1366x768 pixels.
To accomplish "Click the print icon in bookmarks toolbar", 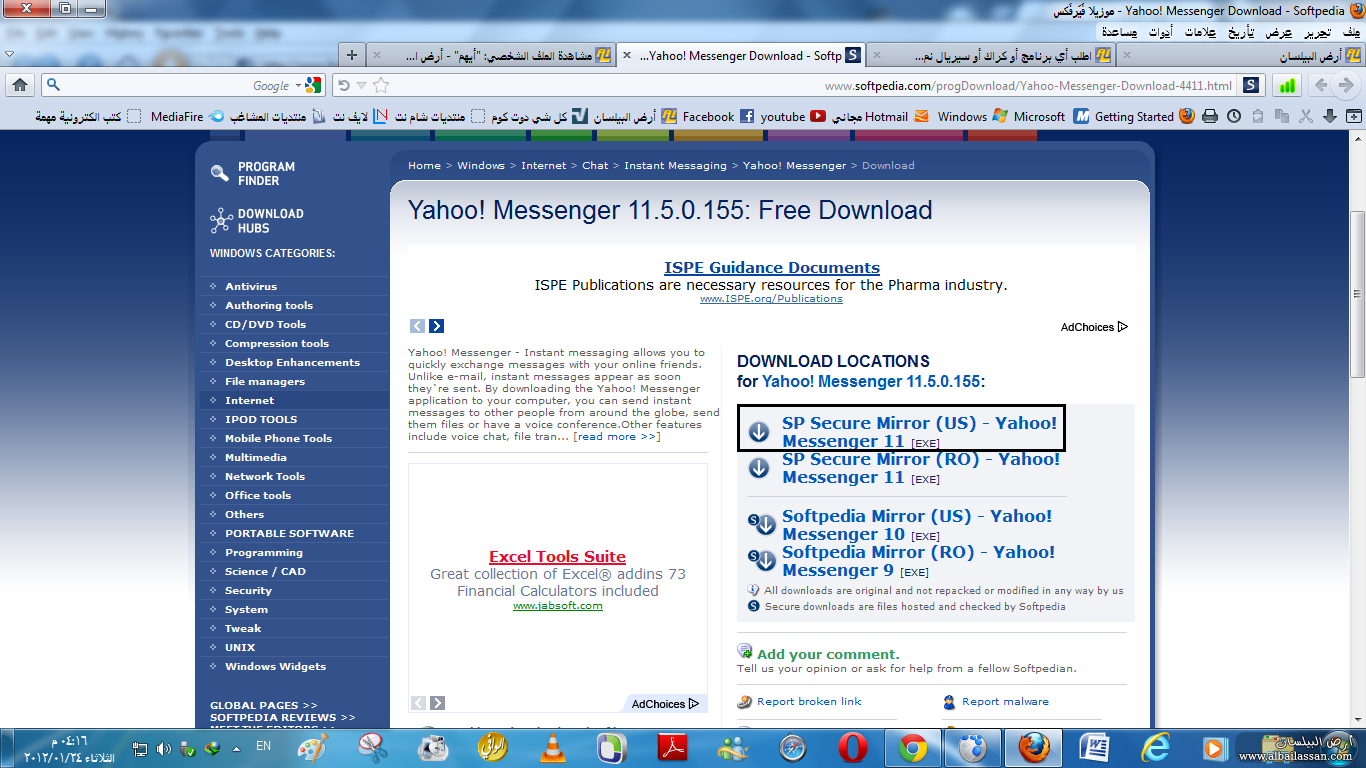I will [1210, 116].
